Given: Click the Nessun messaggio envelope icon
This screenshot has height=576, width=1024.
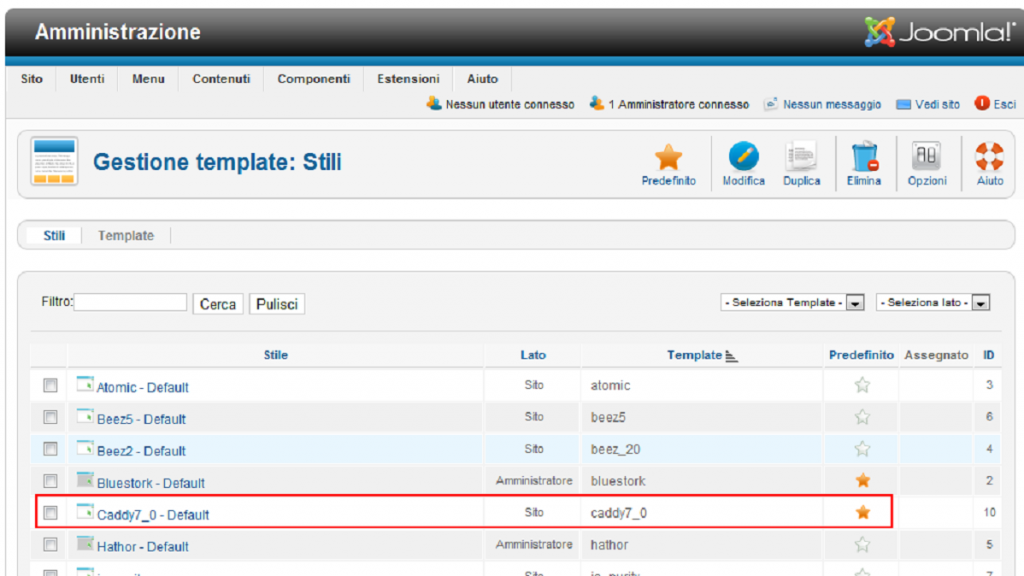Looking at the screenshot, I should [771, 104].
